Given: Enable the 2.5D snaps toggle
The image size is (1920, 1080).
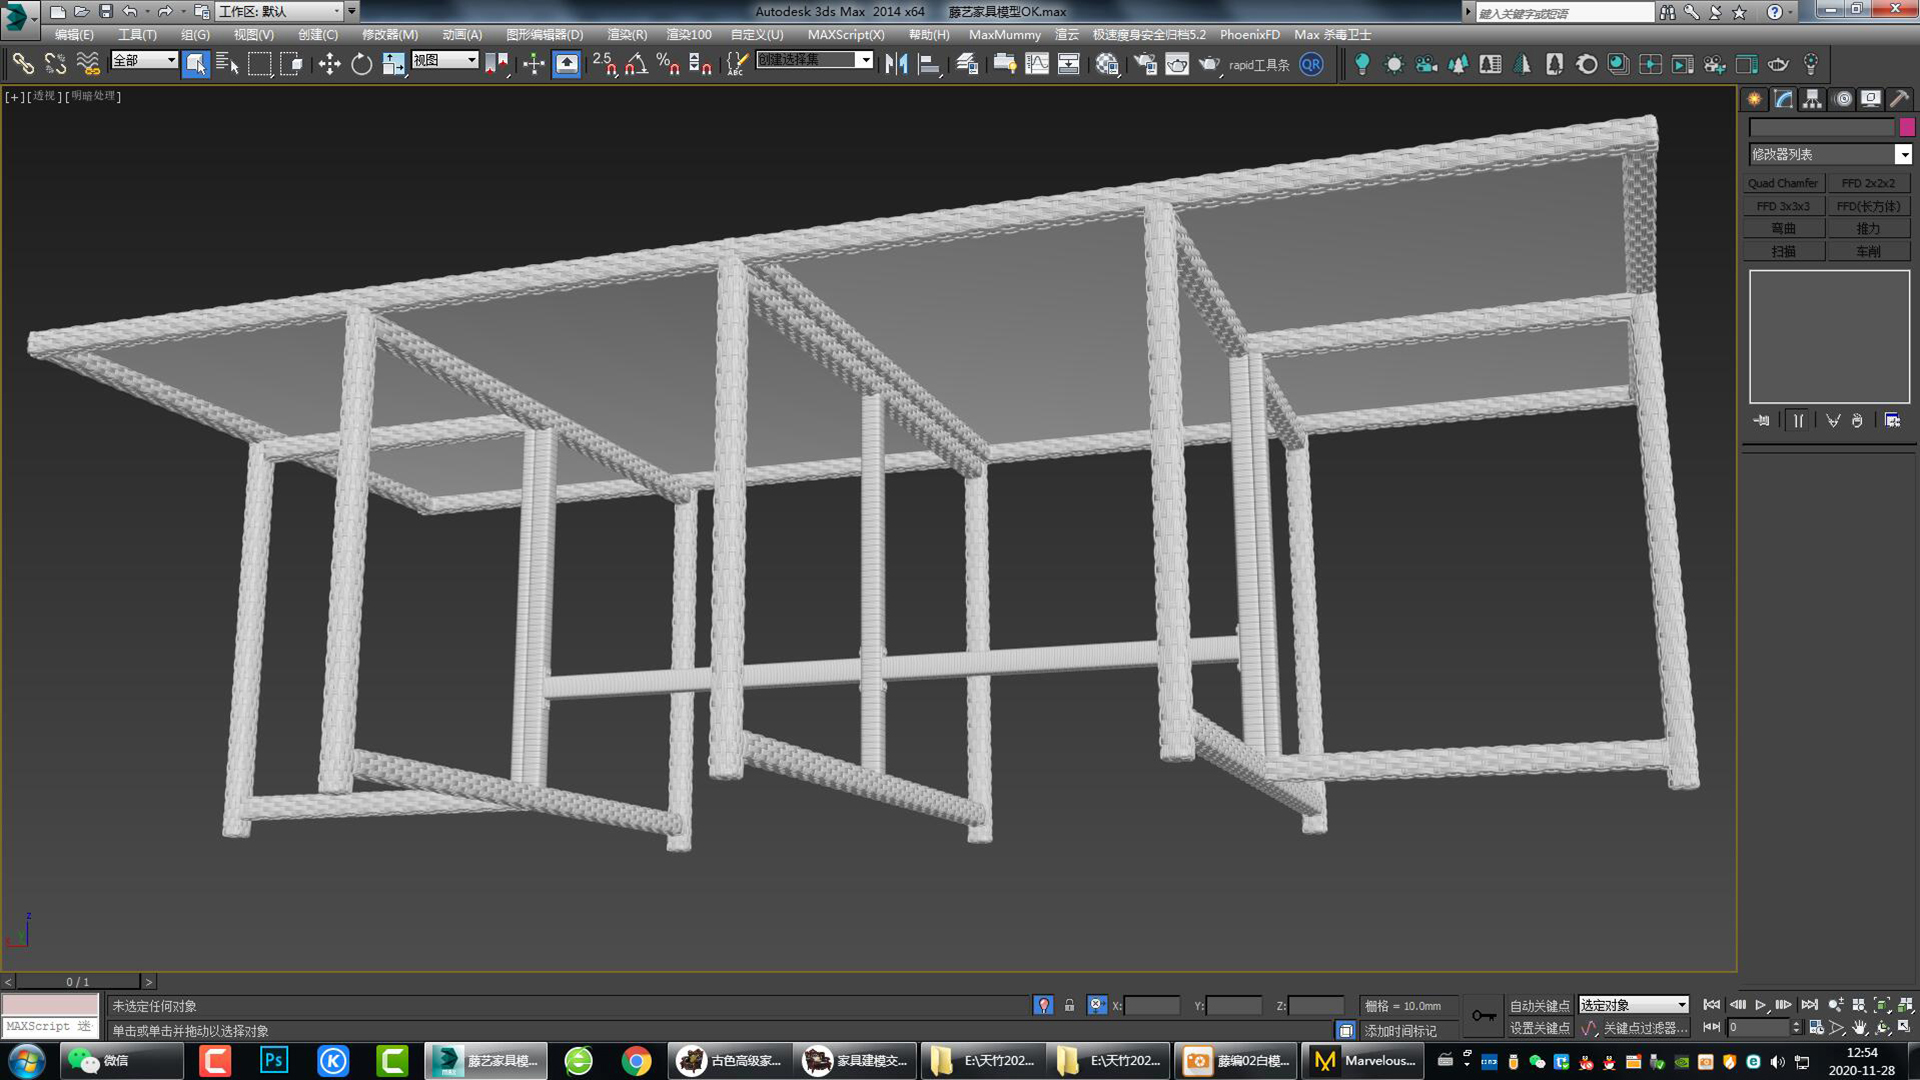Looking at the screenshot, I should (604, 64).
